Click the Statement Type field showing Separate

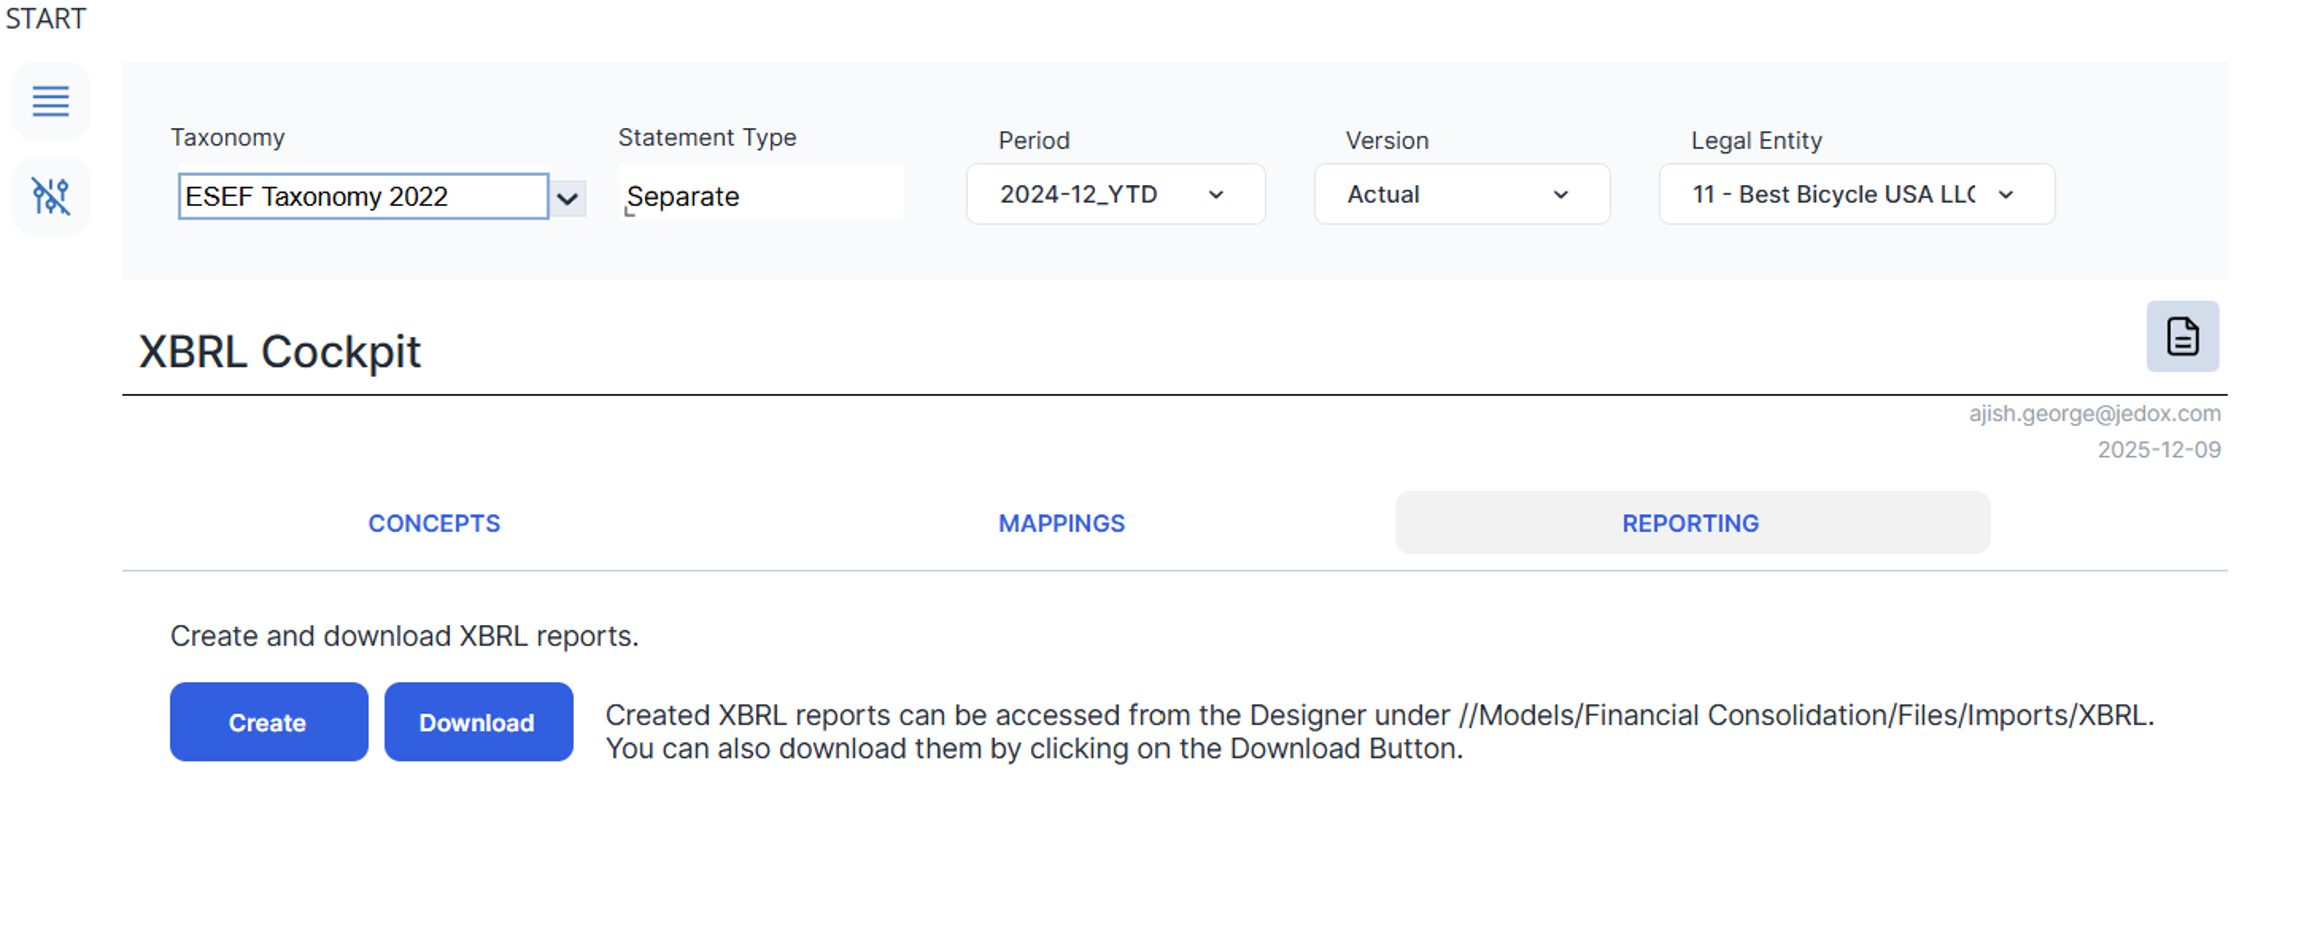[760, 196]
